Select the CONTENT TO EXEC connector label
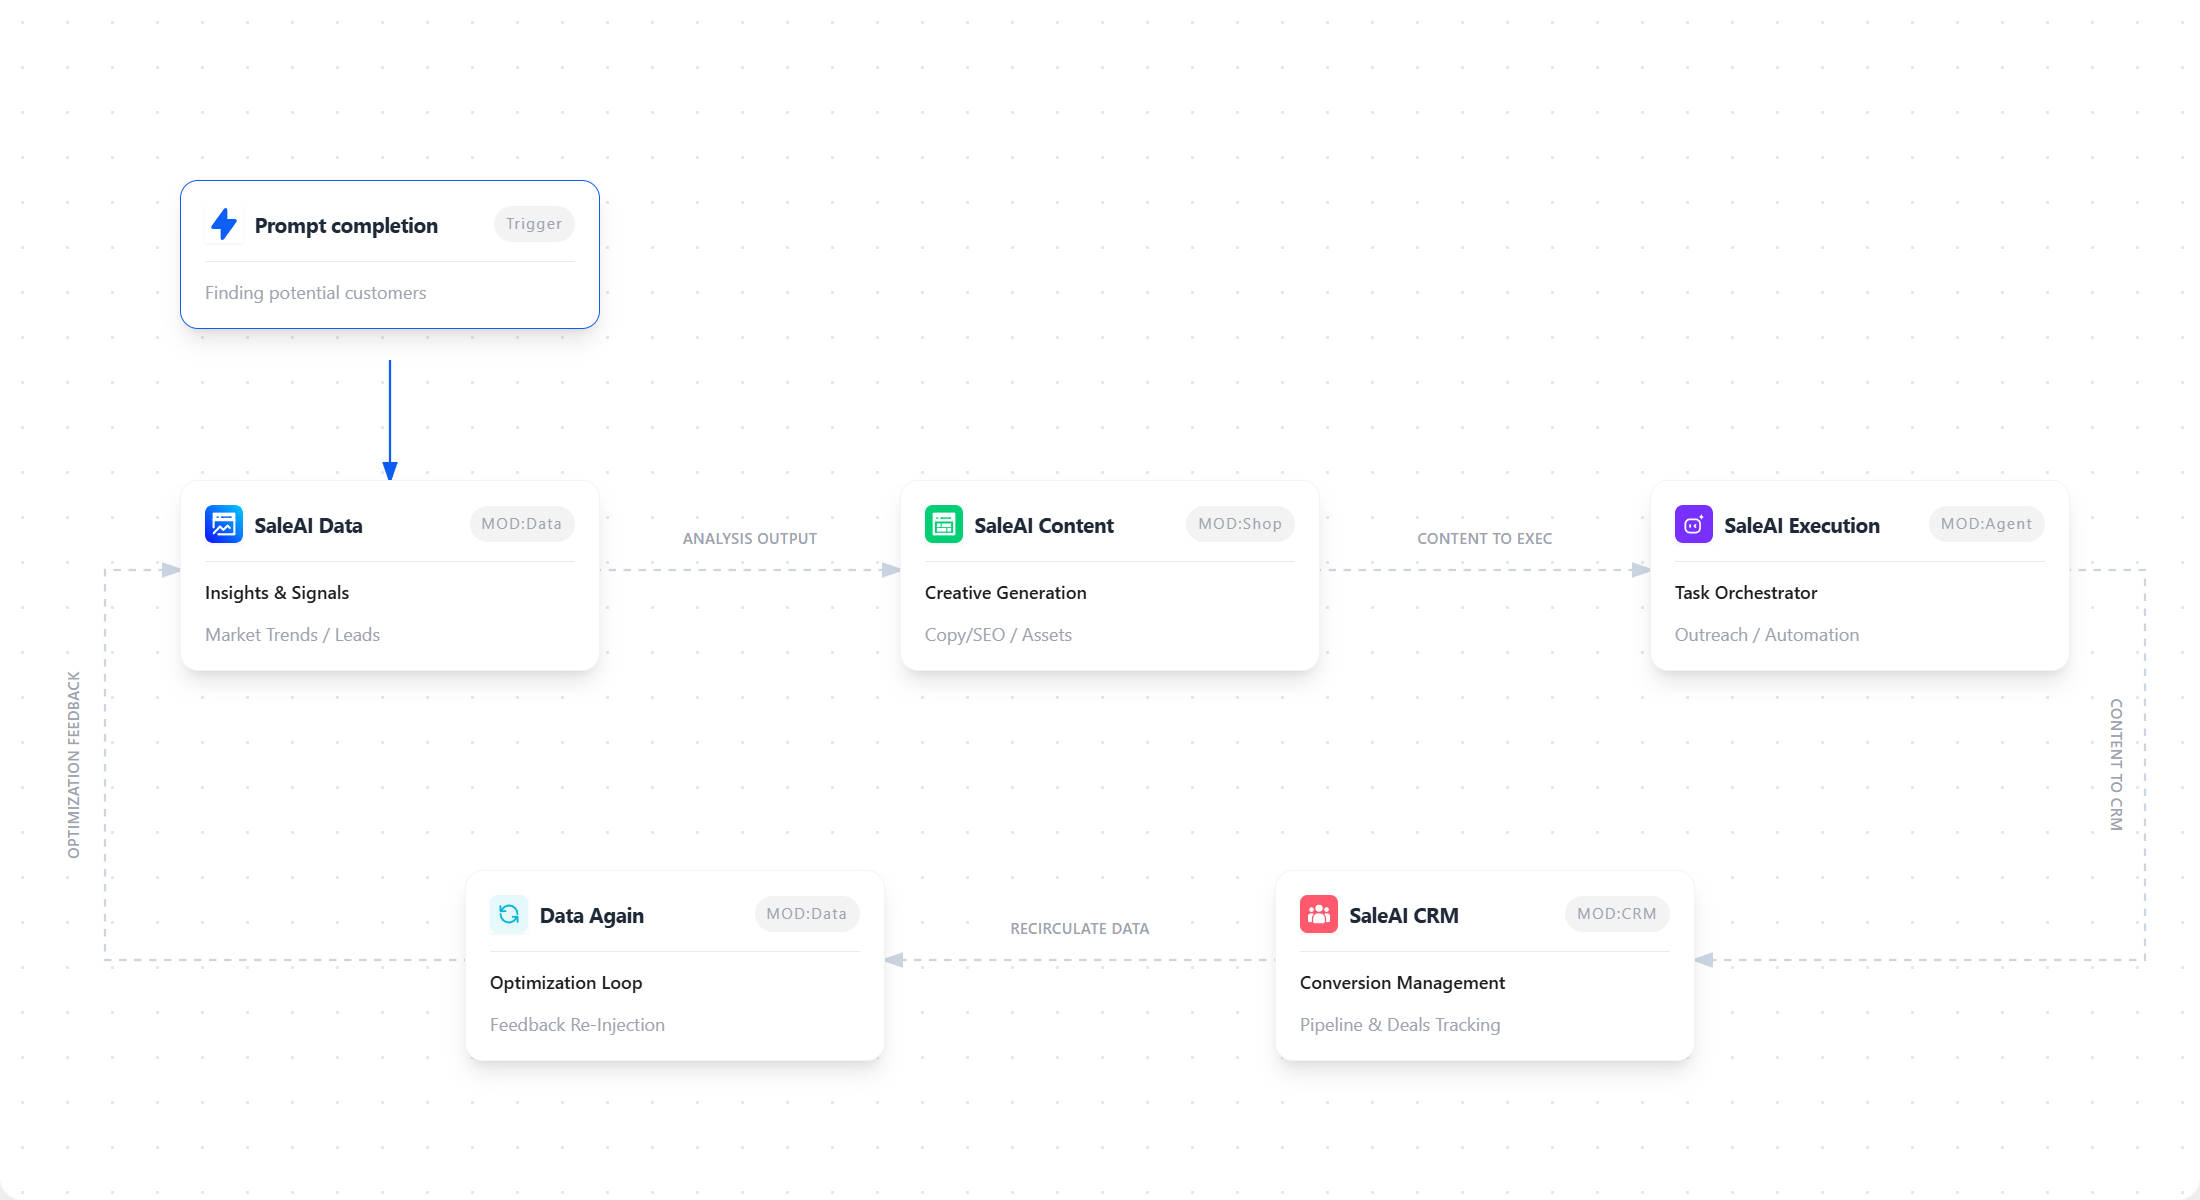2200x1200 pixels. tap(1484, 539)
